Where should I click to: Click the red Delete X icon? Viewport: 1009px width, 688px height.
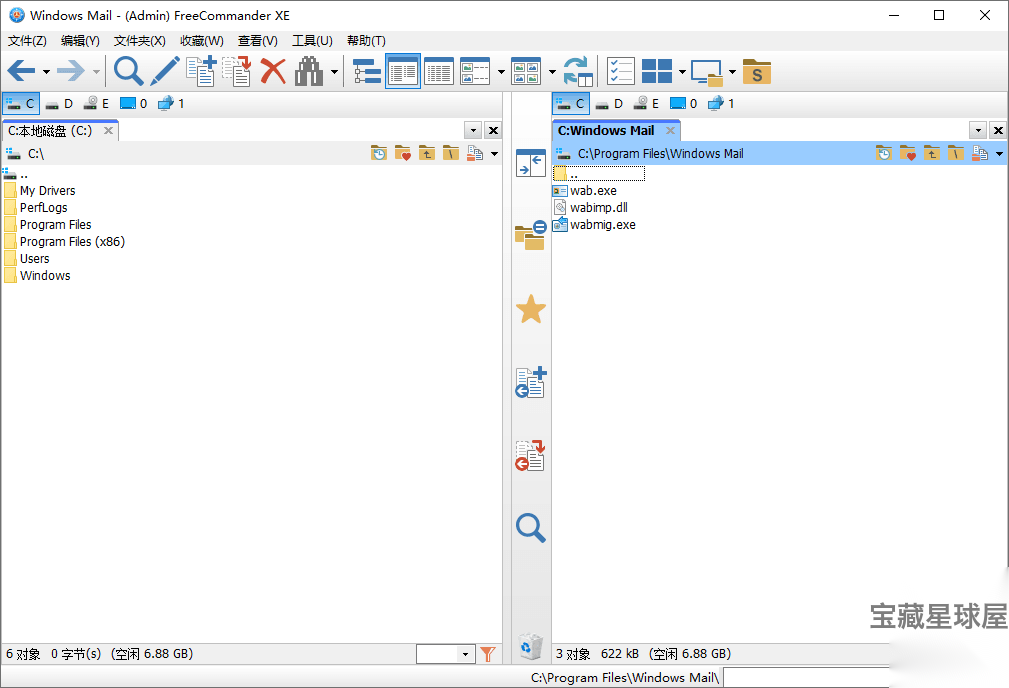click(273, 71)
